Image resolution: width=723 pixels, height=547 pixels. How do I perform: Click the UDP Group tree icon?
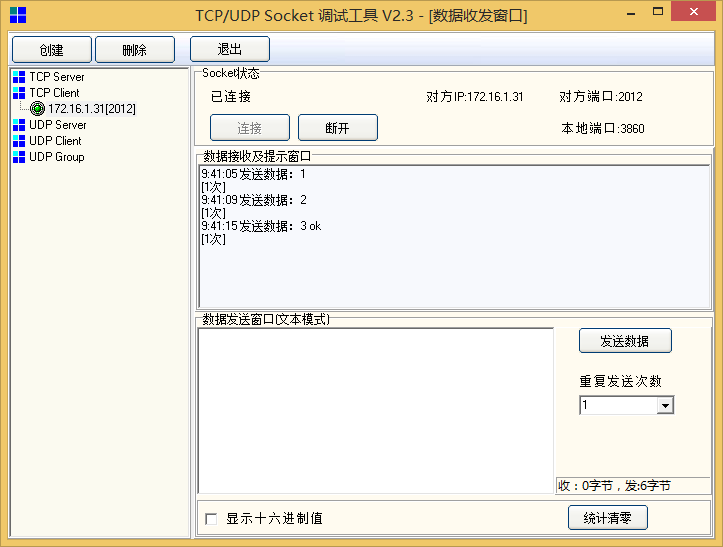click(x=19, y=157)
